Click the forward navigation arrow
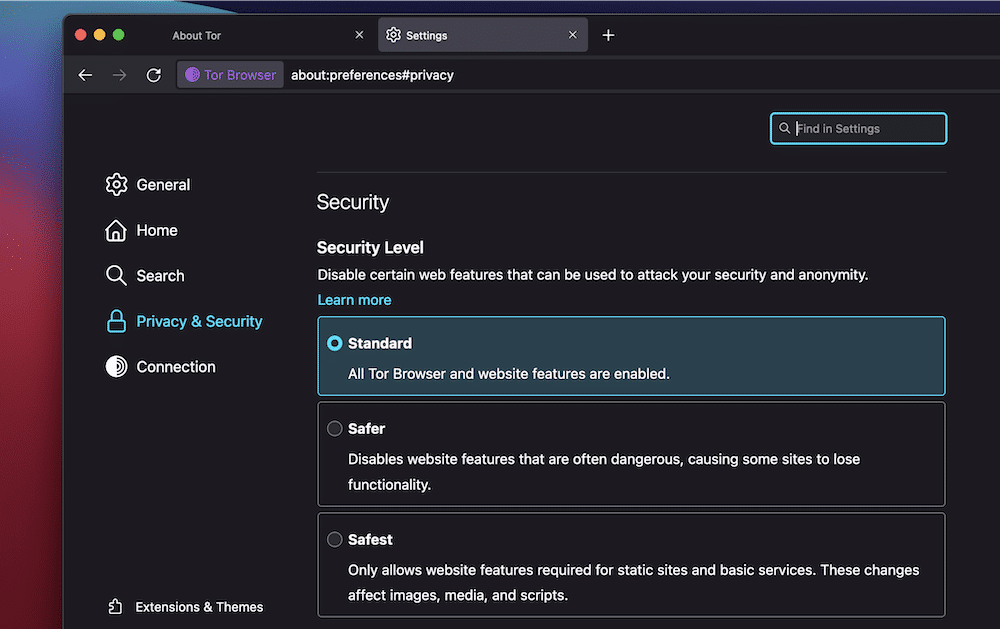This screenshot has height=629, width=1000. click(119, 74)
